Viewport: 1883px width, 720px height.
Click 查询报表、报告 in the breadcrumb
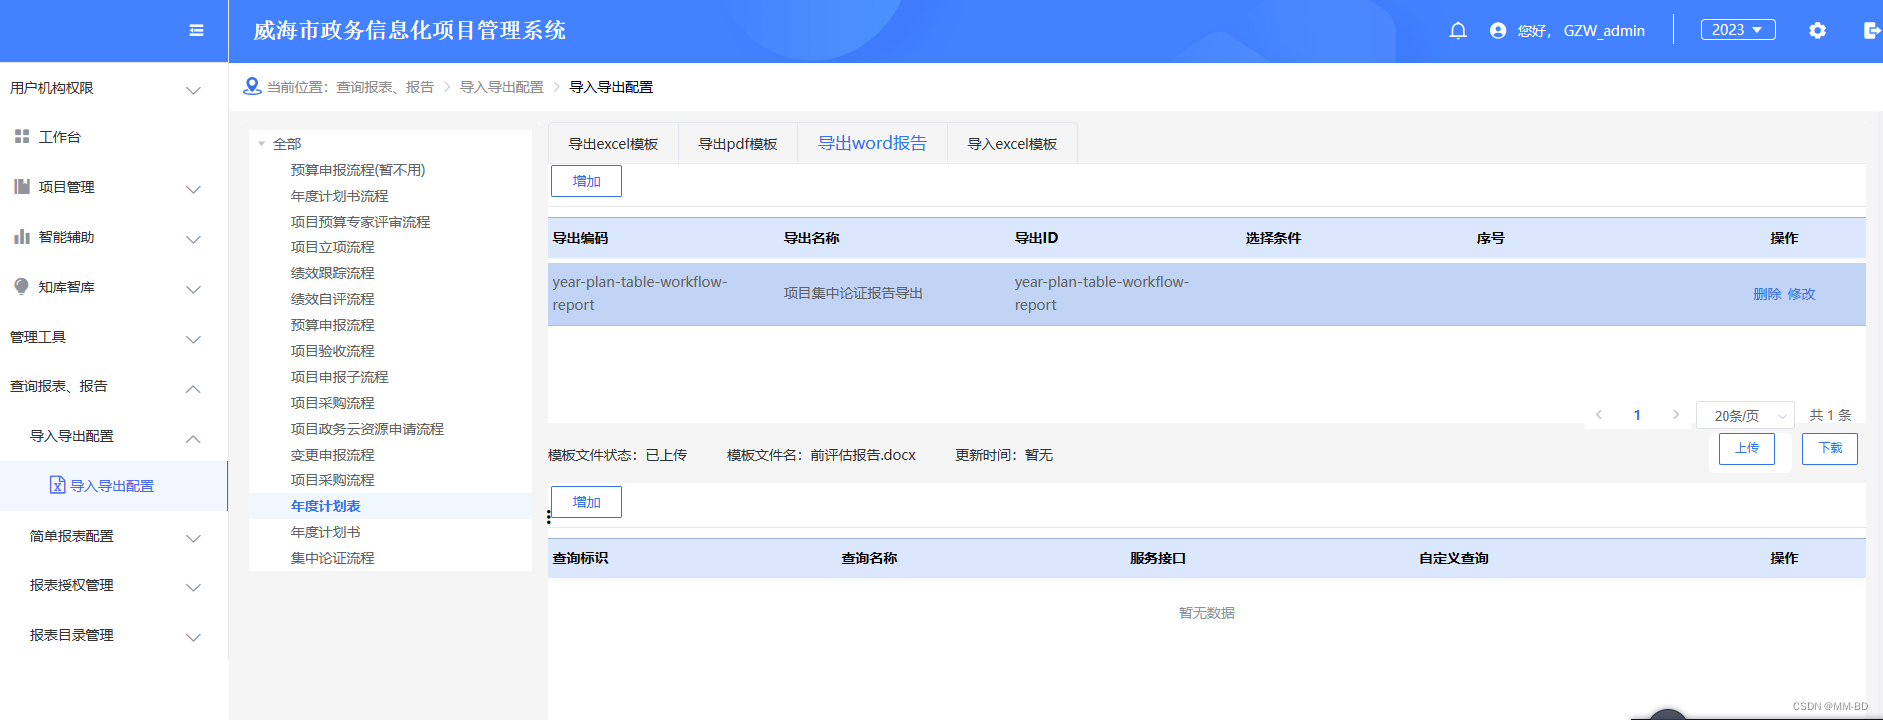click(x=384, y=87)
